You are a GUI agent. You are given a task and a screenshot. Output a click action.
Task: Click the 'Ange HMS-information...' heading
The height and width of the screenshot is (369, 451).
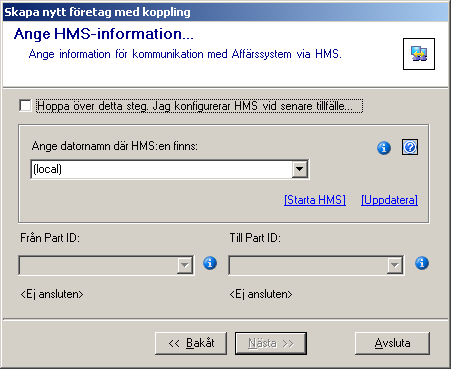(104, 34)
